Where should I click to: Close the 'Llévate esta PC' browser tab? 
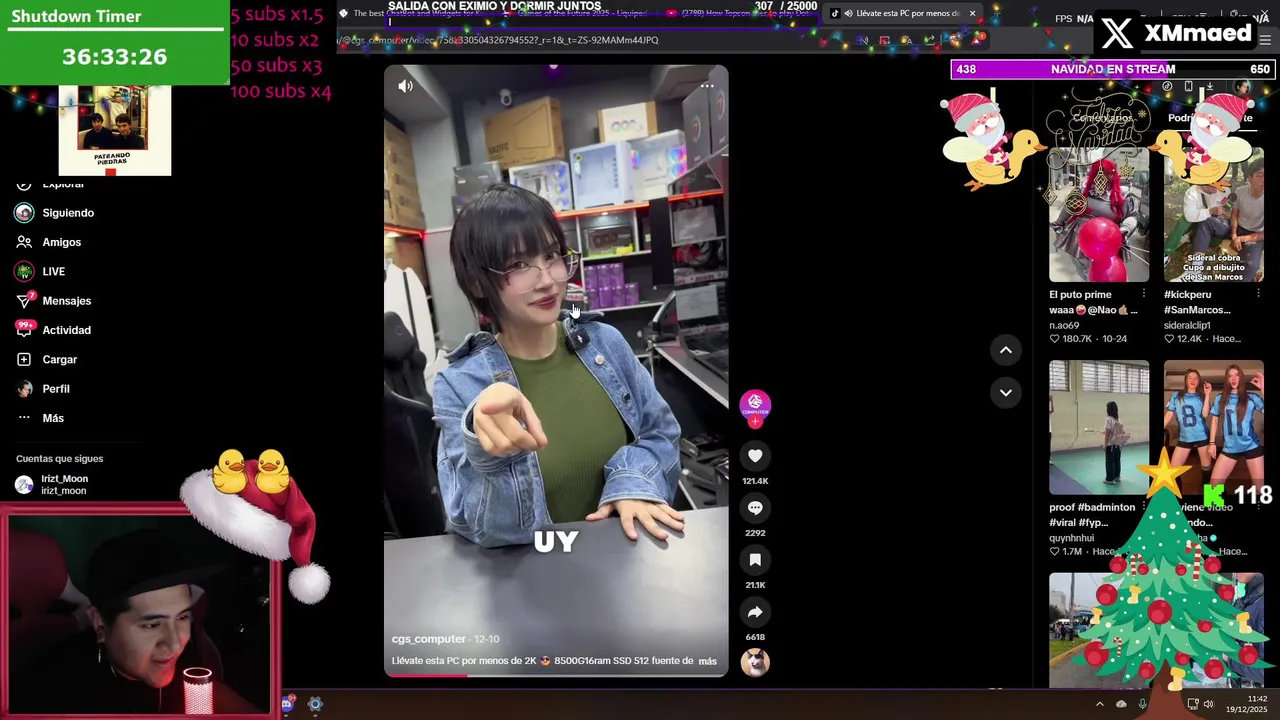[971, 13]
